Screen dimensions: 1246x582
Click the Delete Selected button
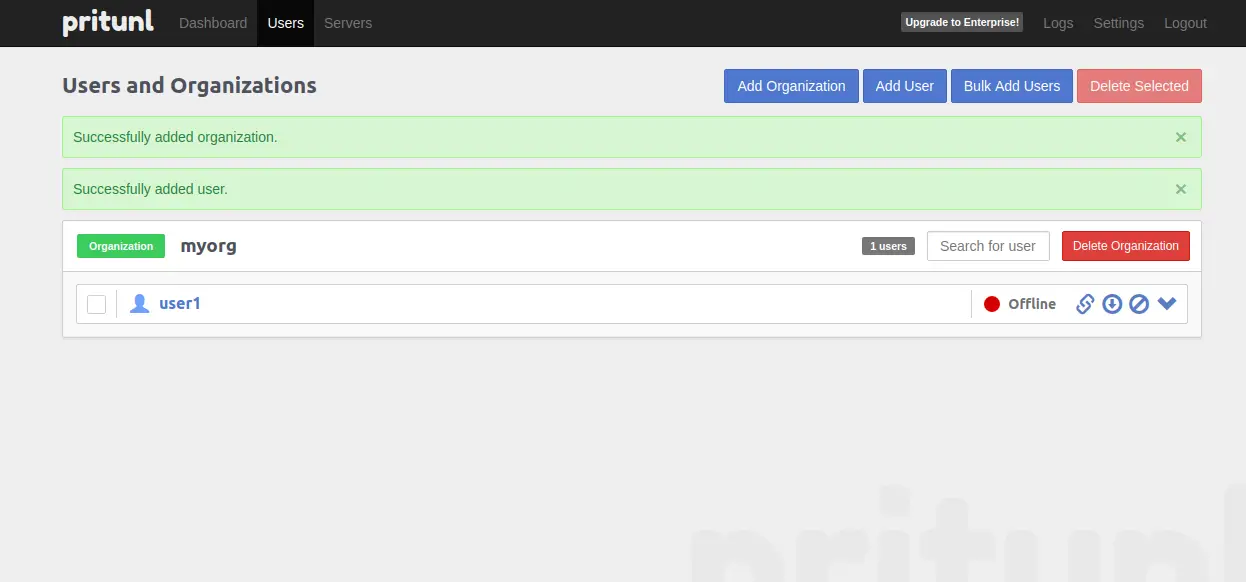click(x=1139, y=86)
